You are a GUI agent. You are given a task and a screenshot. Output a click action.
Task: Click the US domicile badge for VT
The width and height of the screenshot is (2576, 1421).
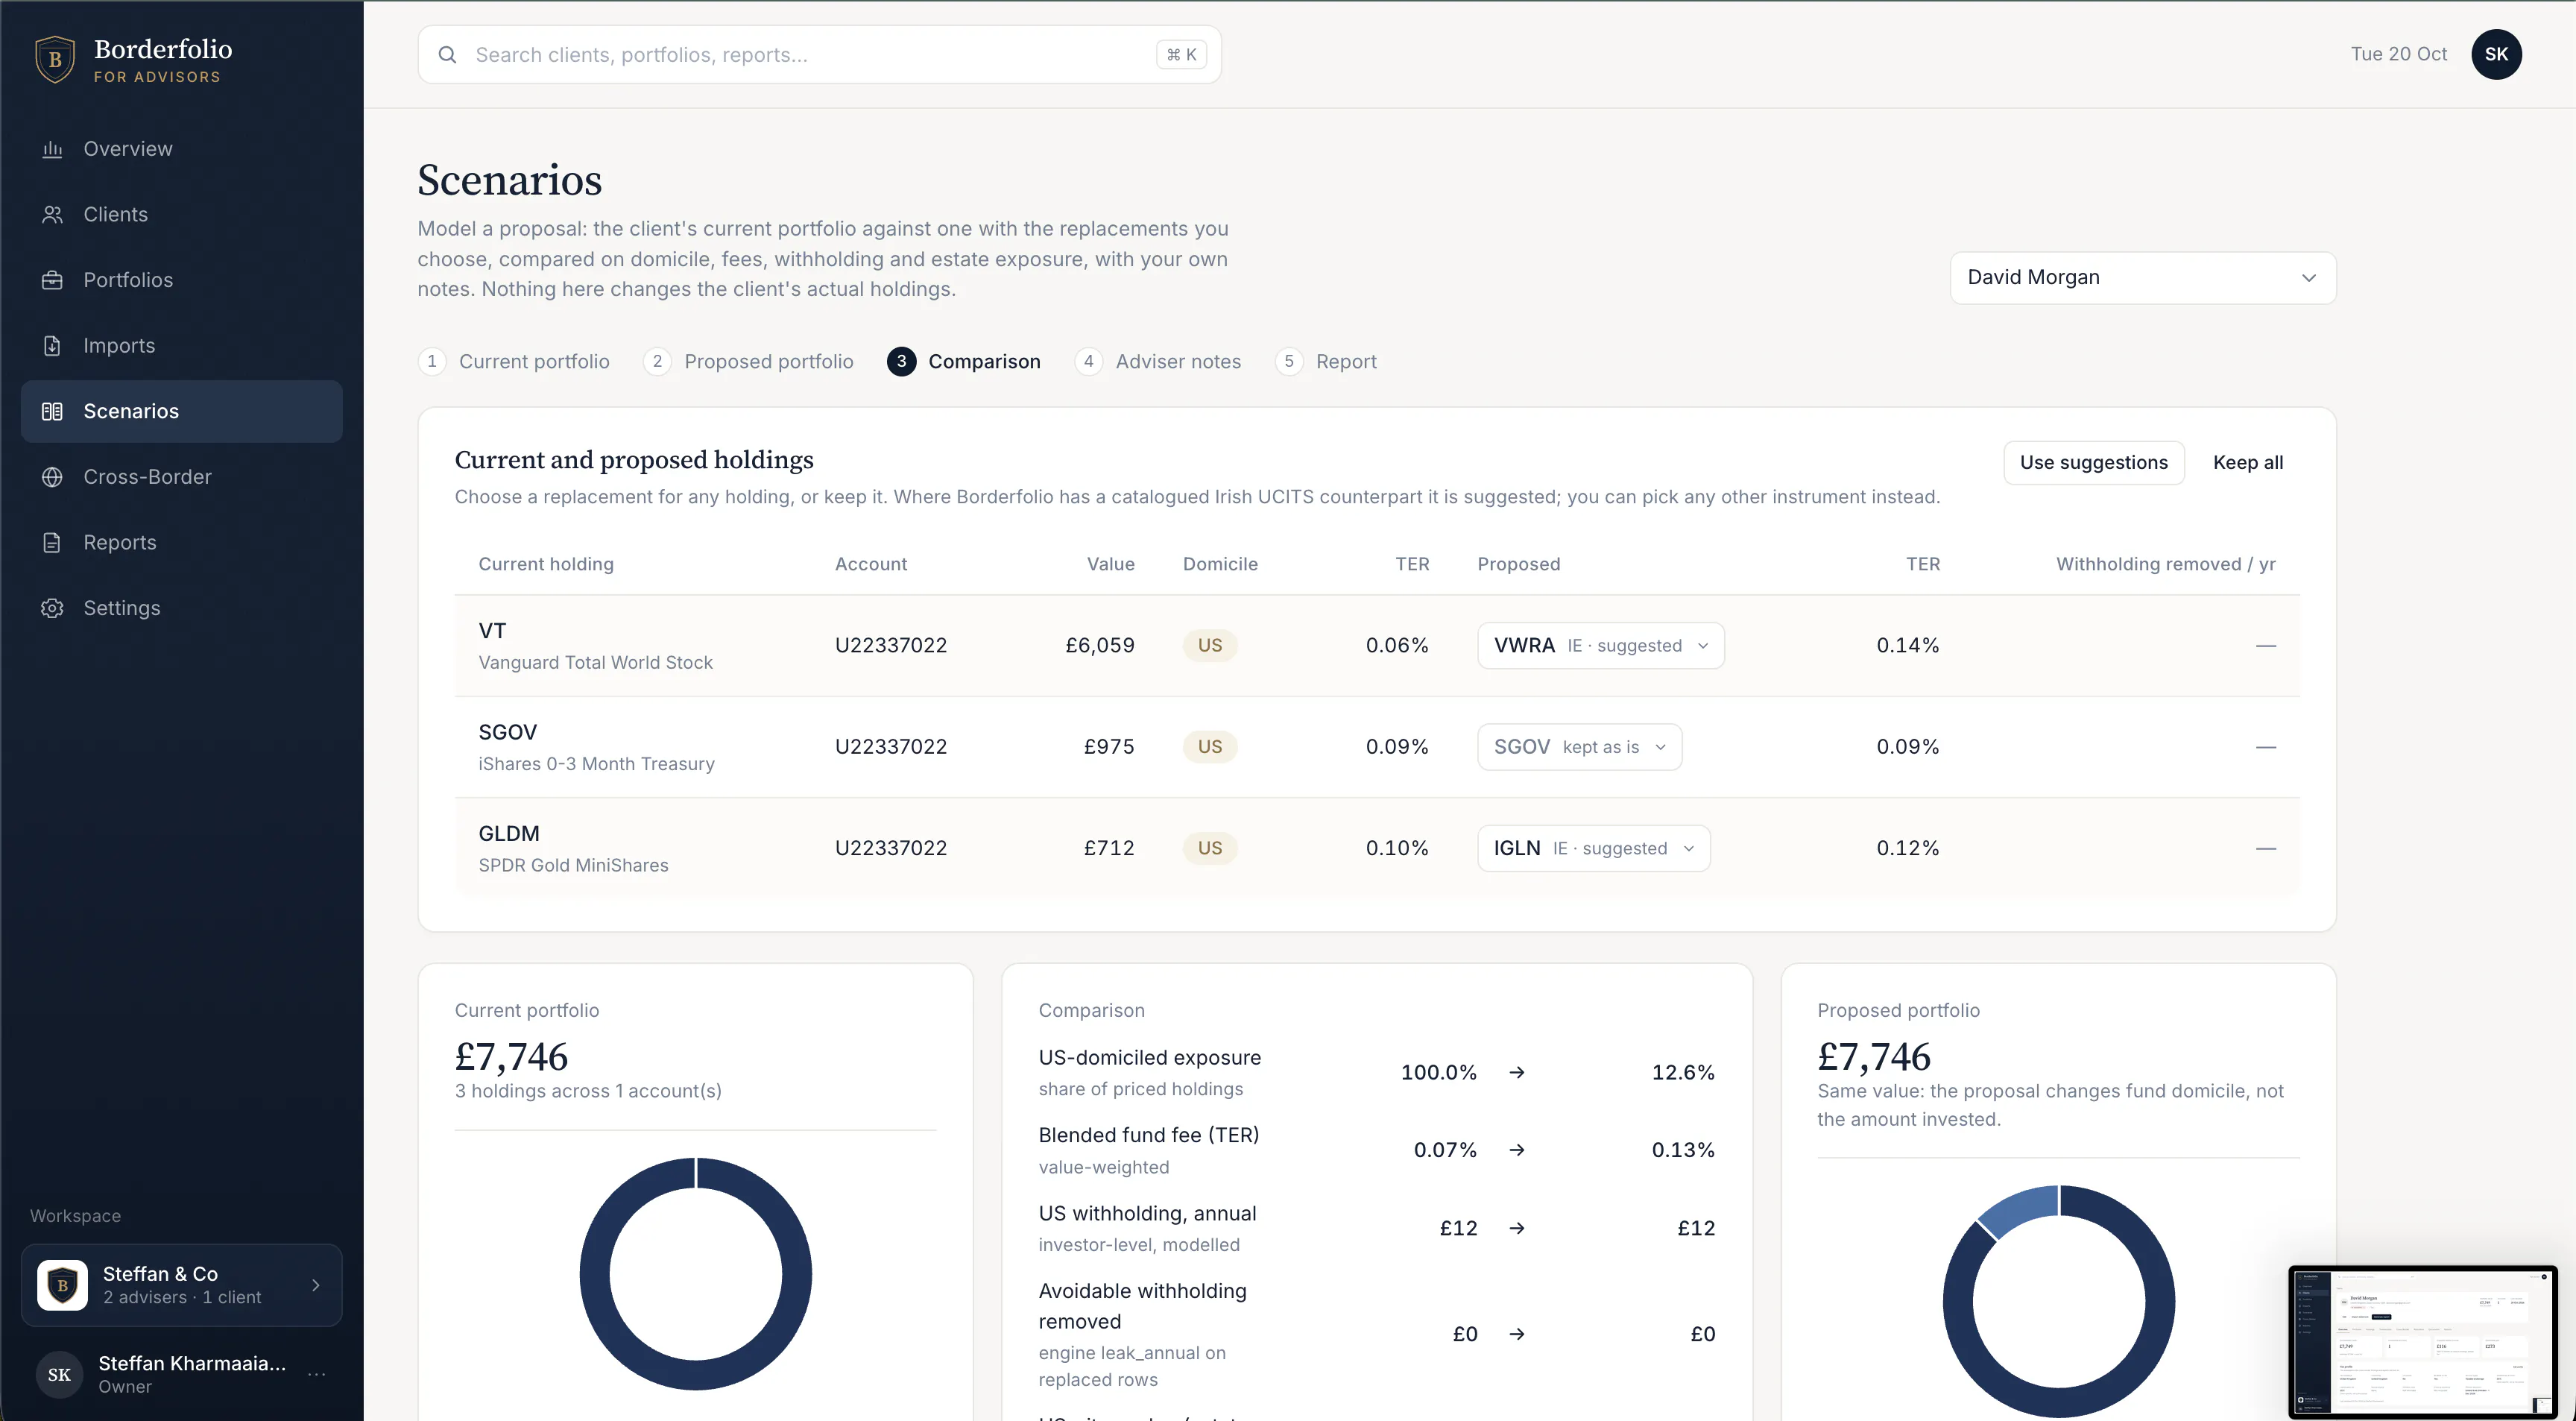click(1210, 646)
